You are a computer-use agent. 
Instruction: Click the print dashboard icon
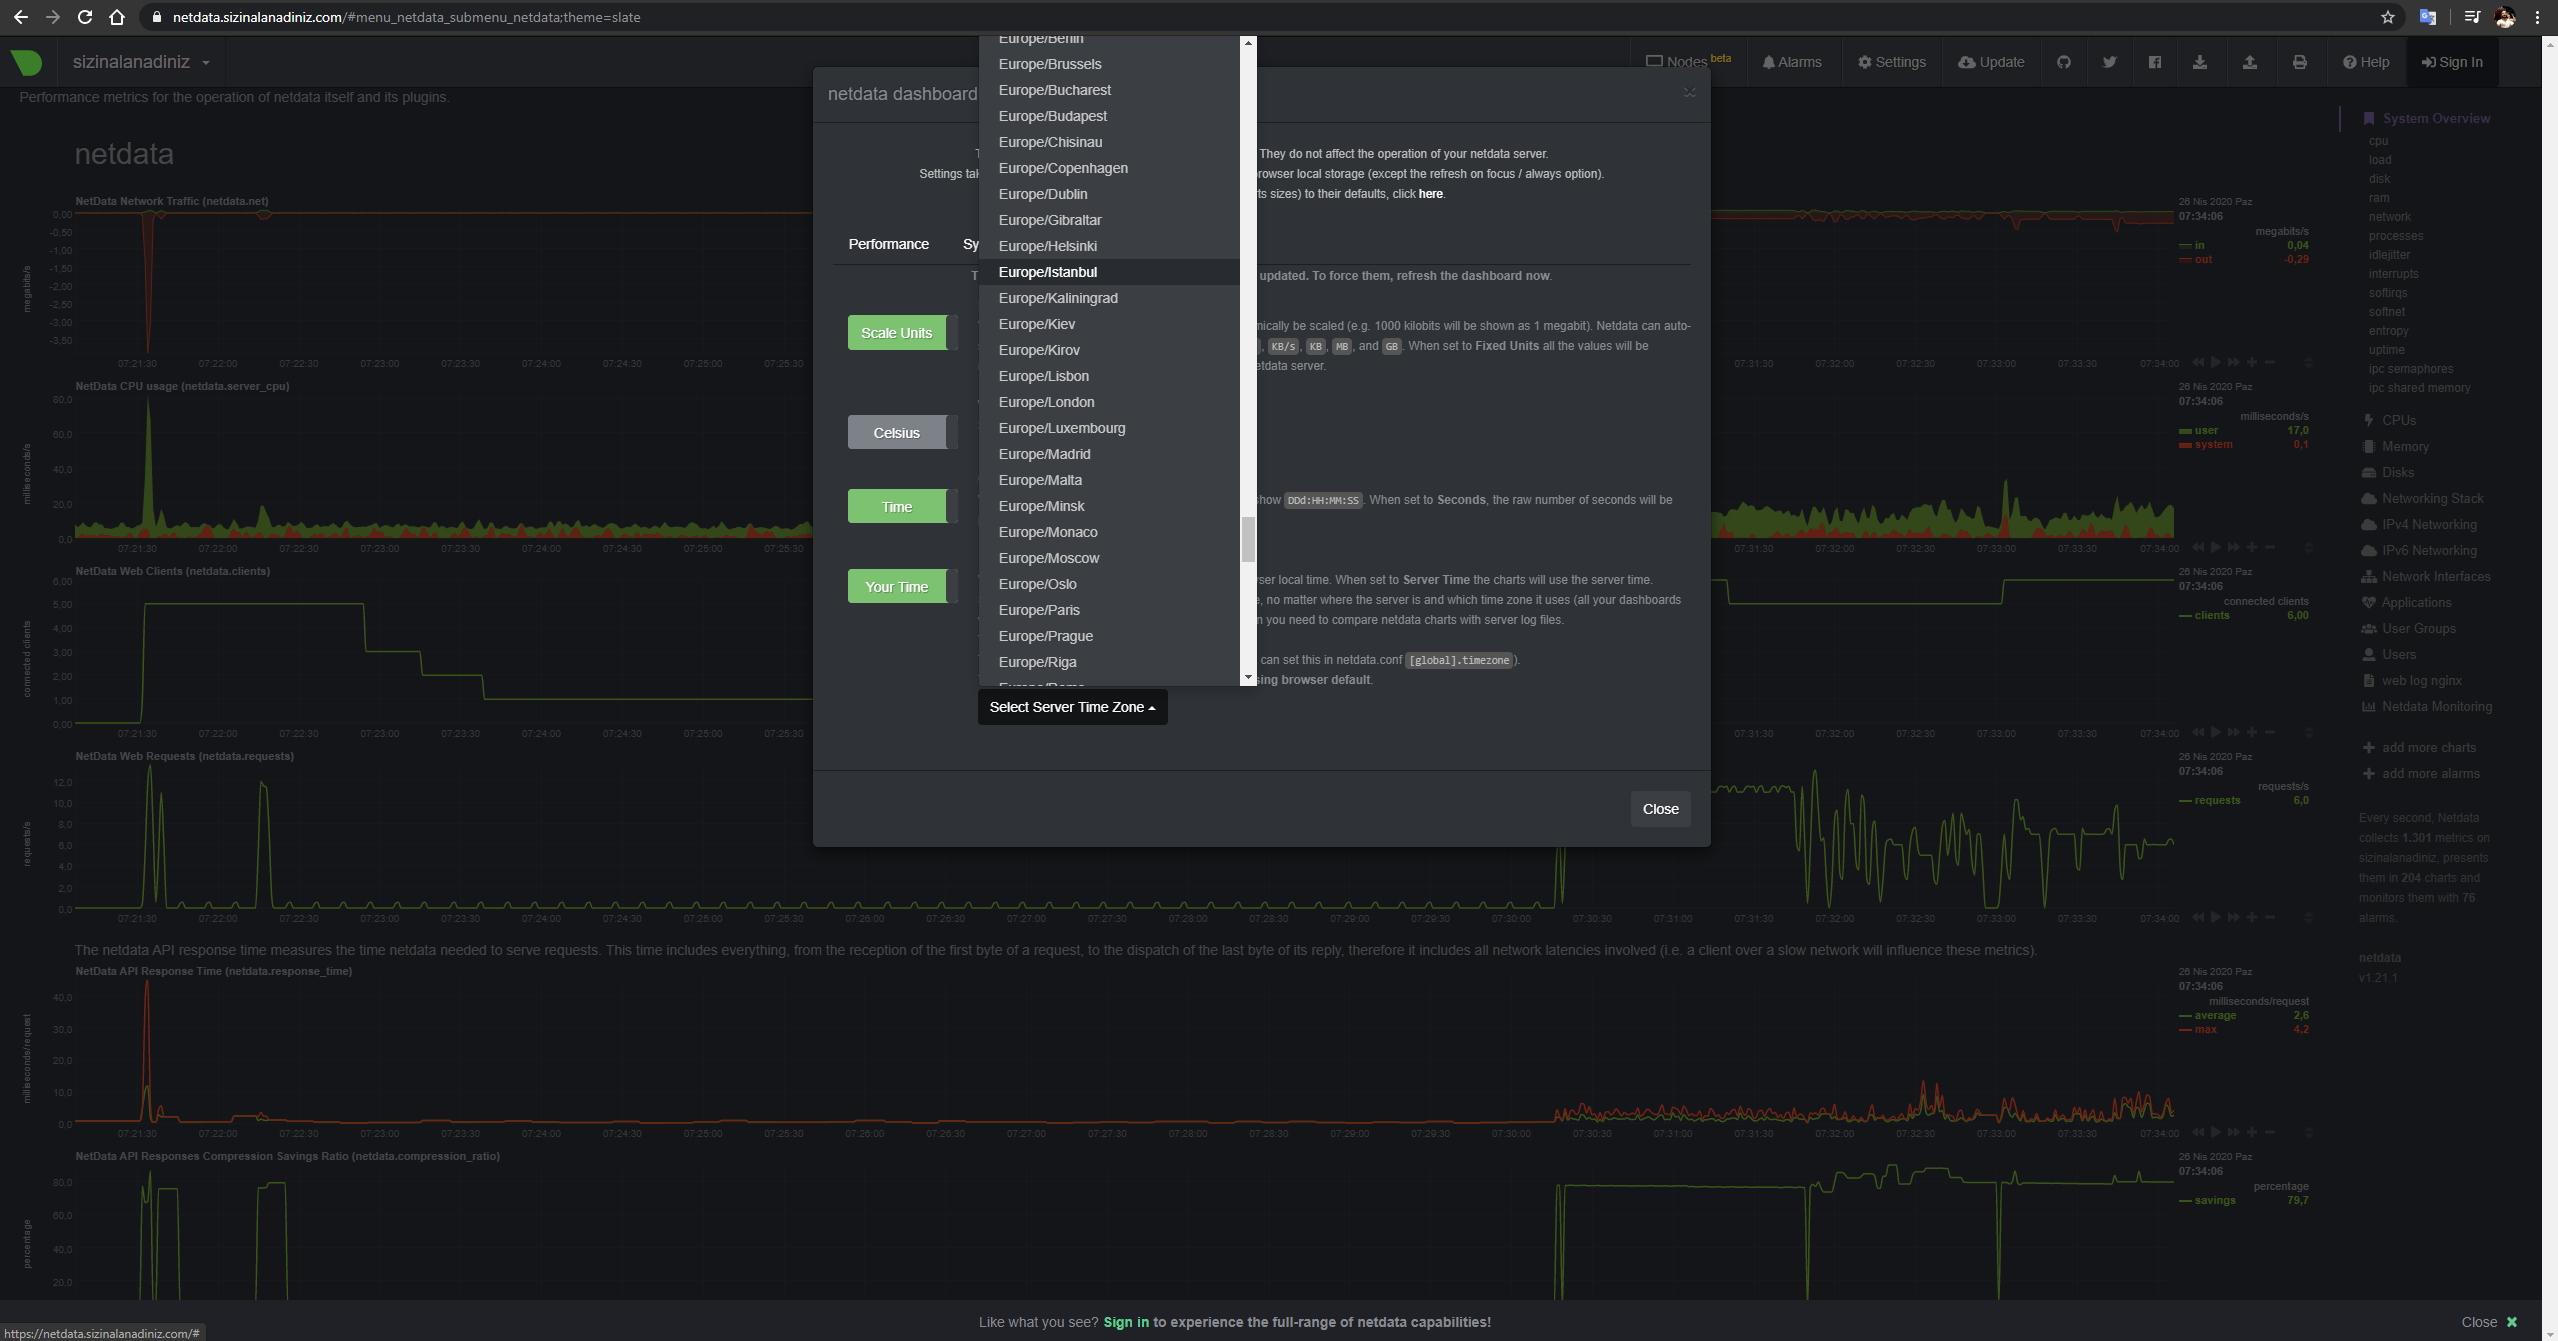2299,62
